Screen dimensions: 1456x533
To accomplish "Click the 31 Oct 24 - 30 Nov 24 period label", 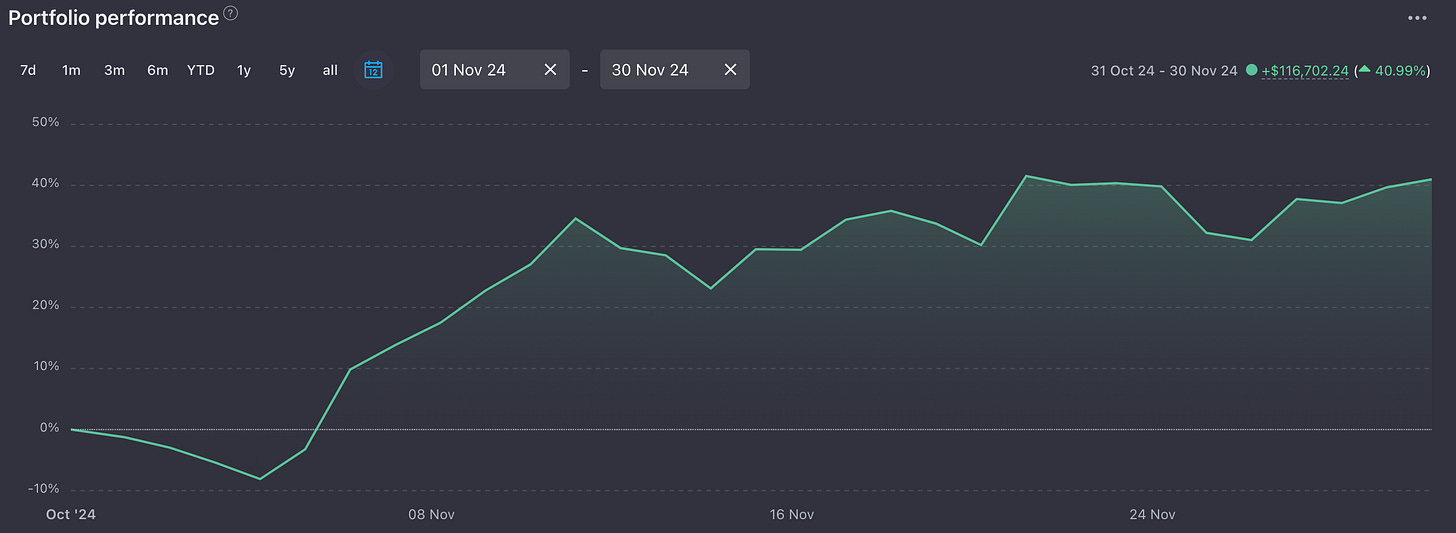I will (1164, 71).
